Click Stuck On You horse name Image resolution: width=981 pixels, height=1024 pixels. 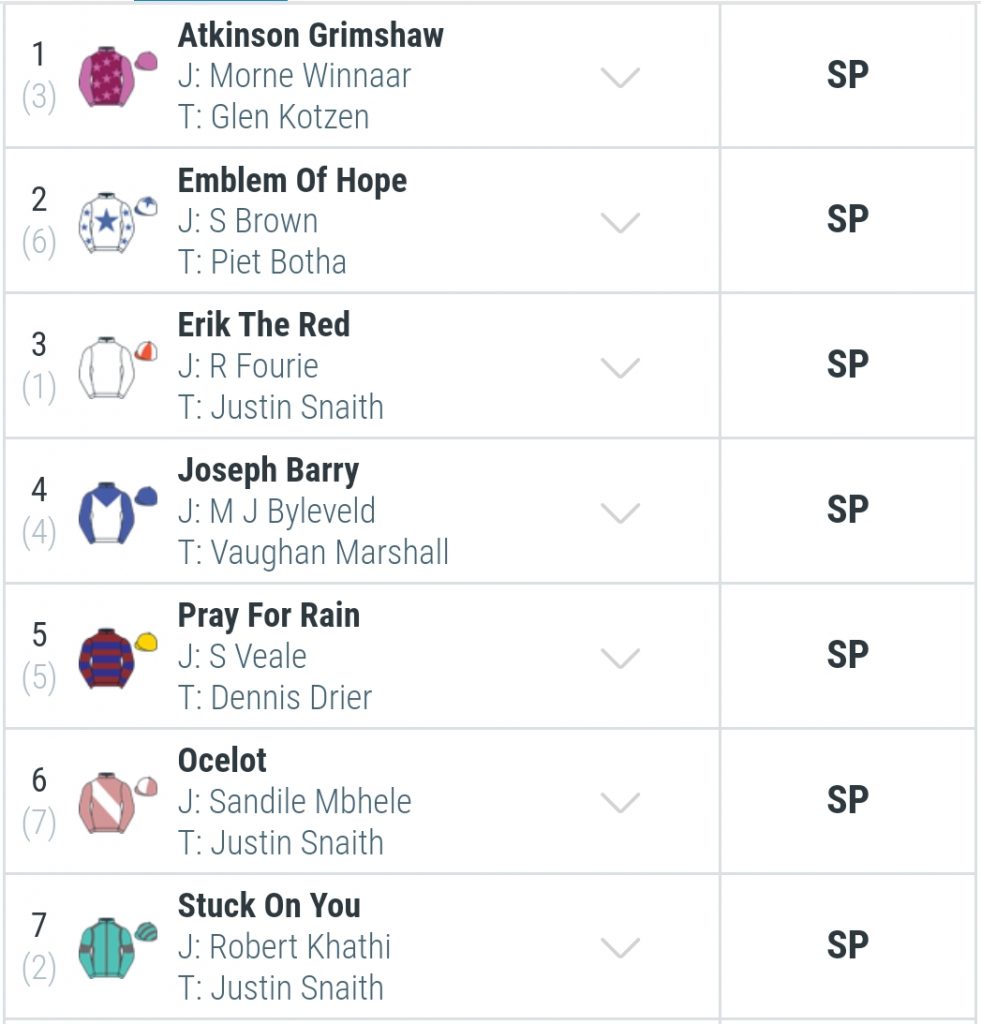point(269,906)
